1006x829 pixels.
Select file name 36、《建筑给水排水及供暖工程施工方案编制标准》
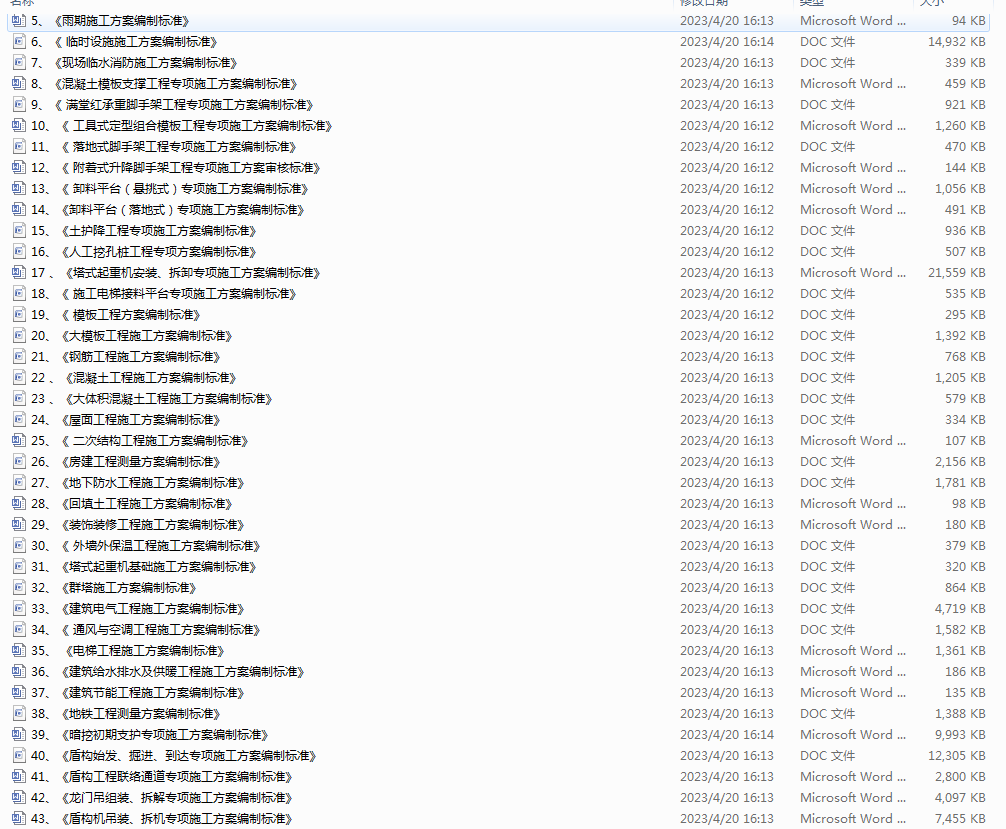pyautogui.click(x=167, y=672)
